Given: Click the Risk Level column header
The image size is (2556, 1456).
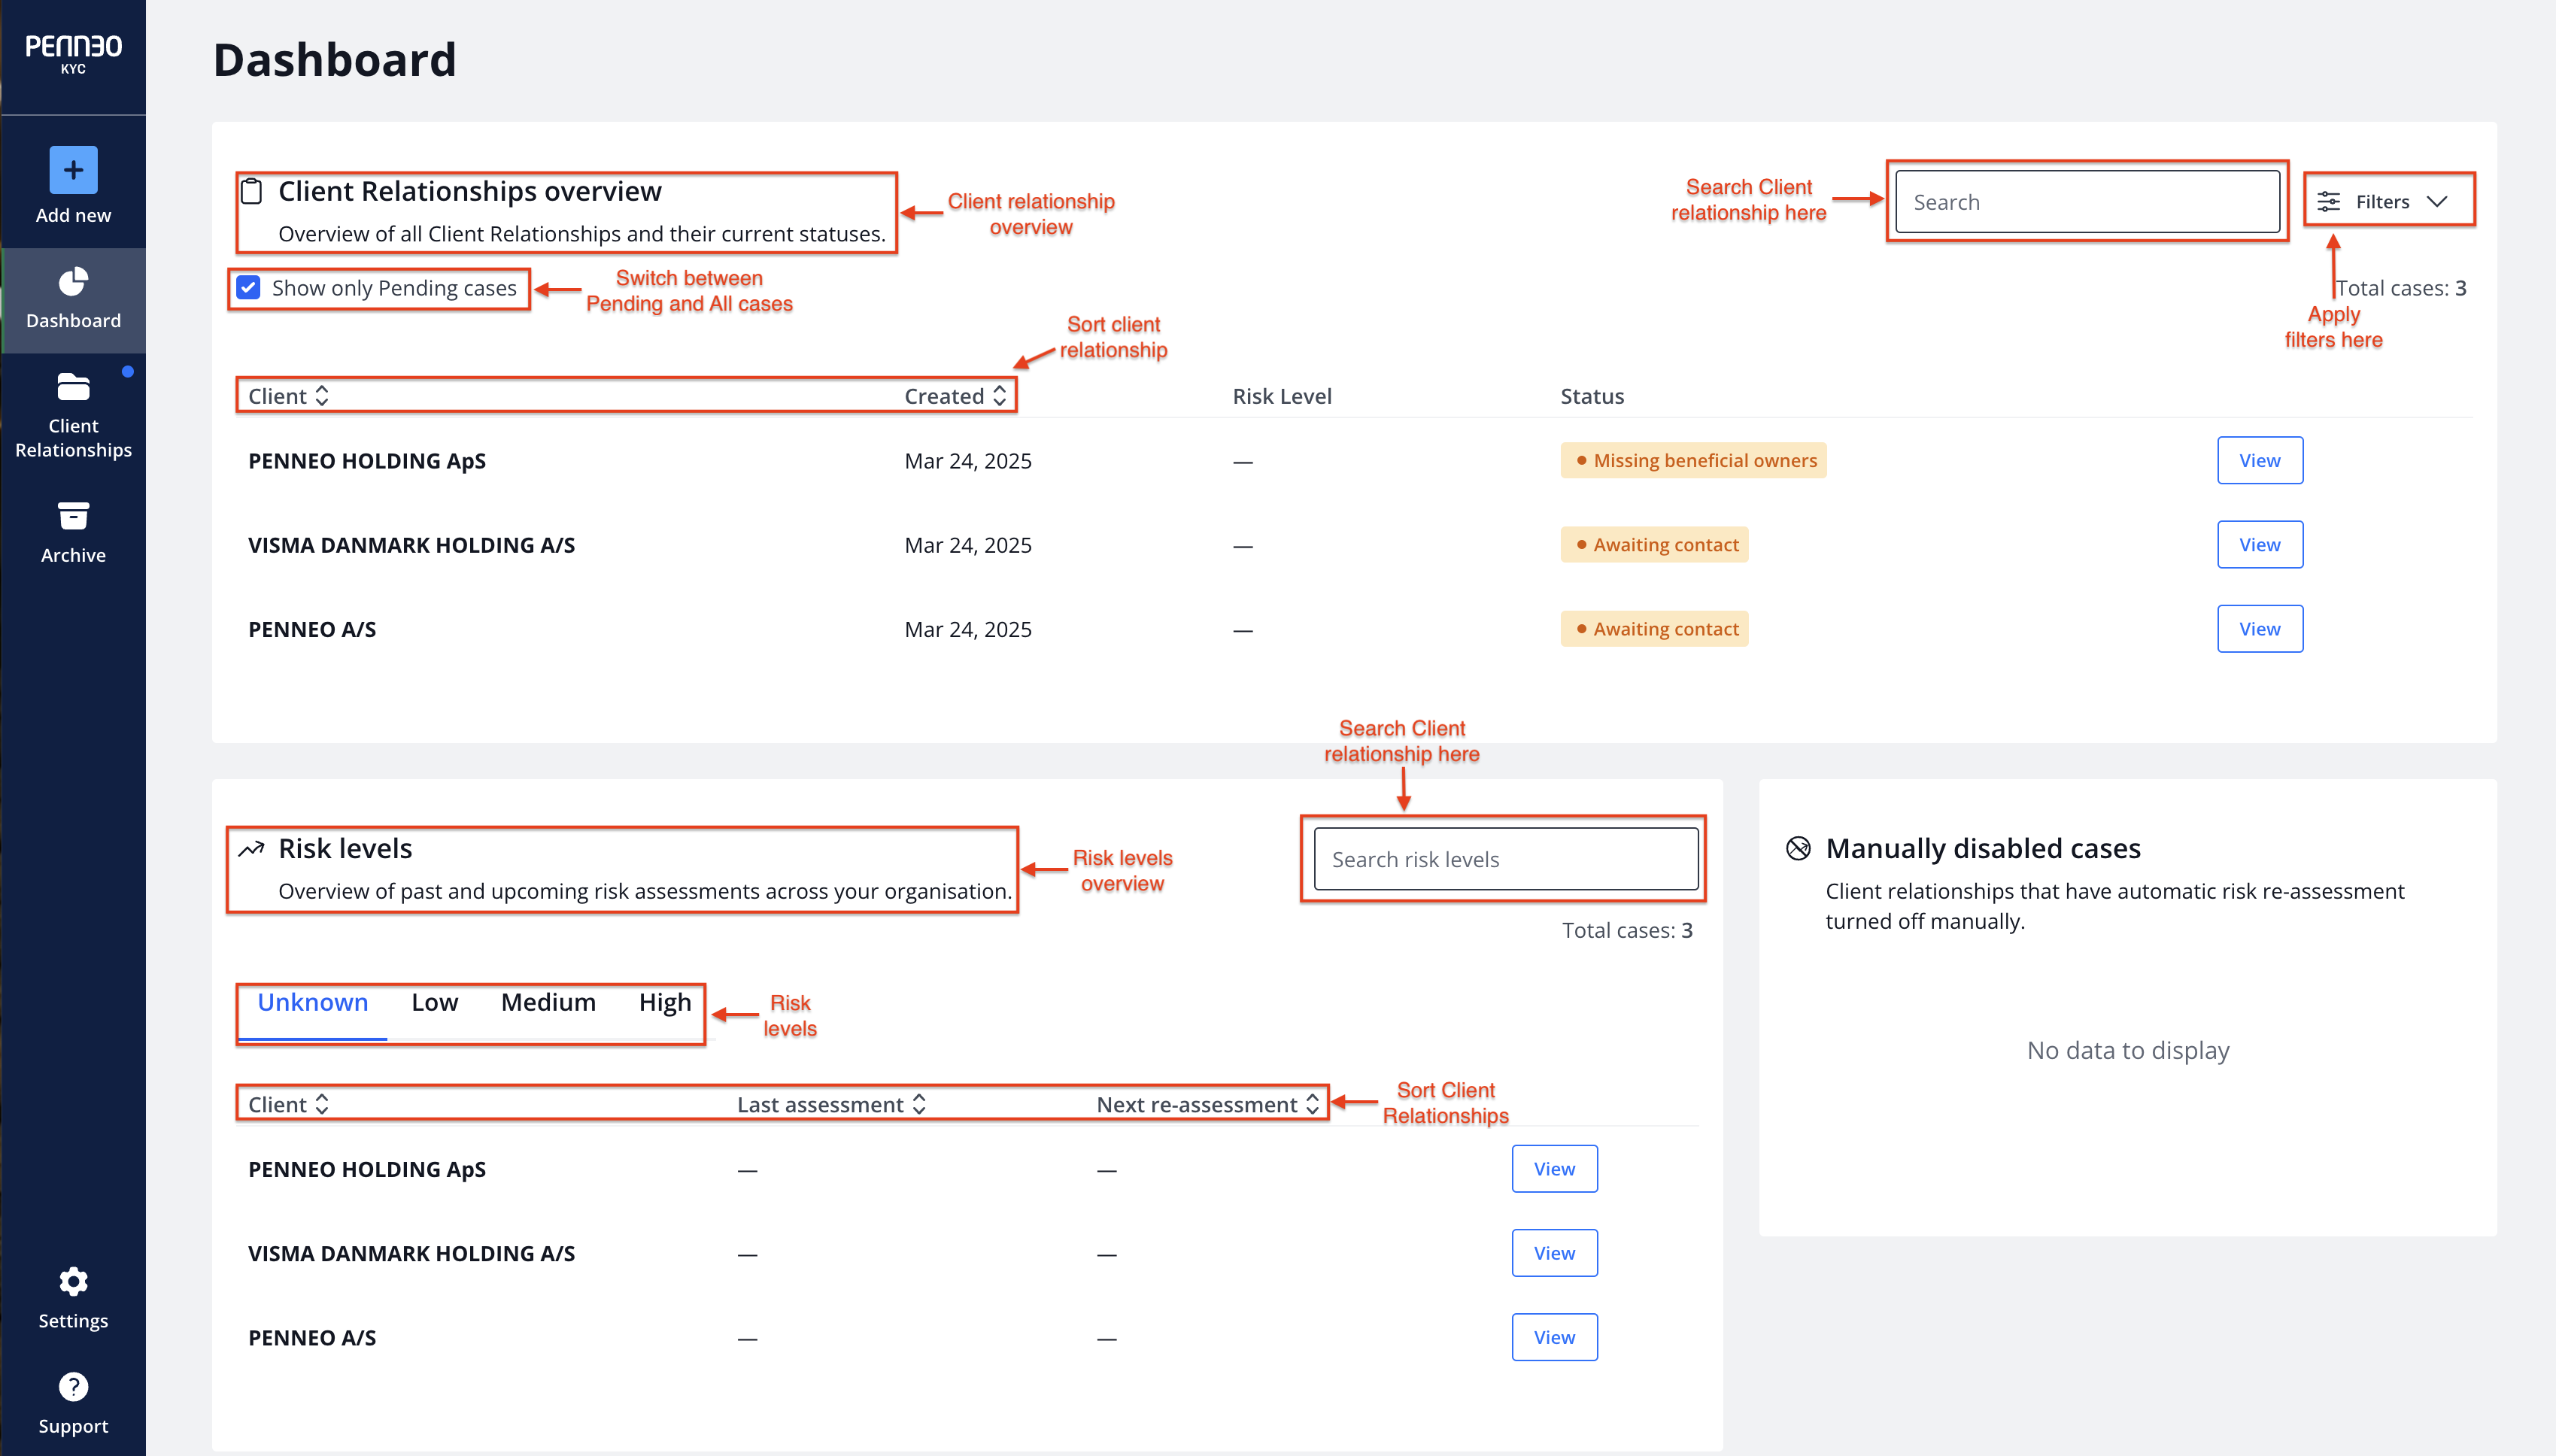Looking at the screenshot, I should 1282,396.
